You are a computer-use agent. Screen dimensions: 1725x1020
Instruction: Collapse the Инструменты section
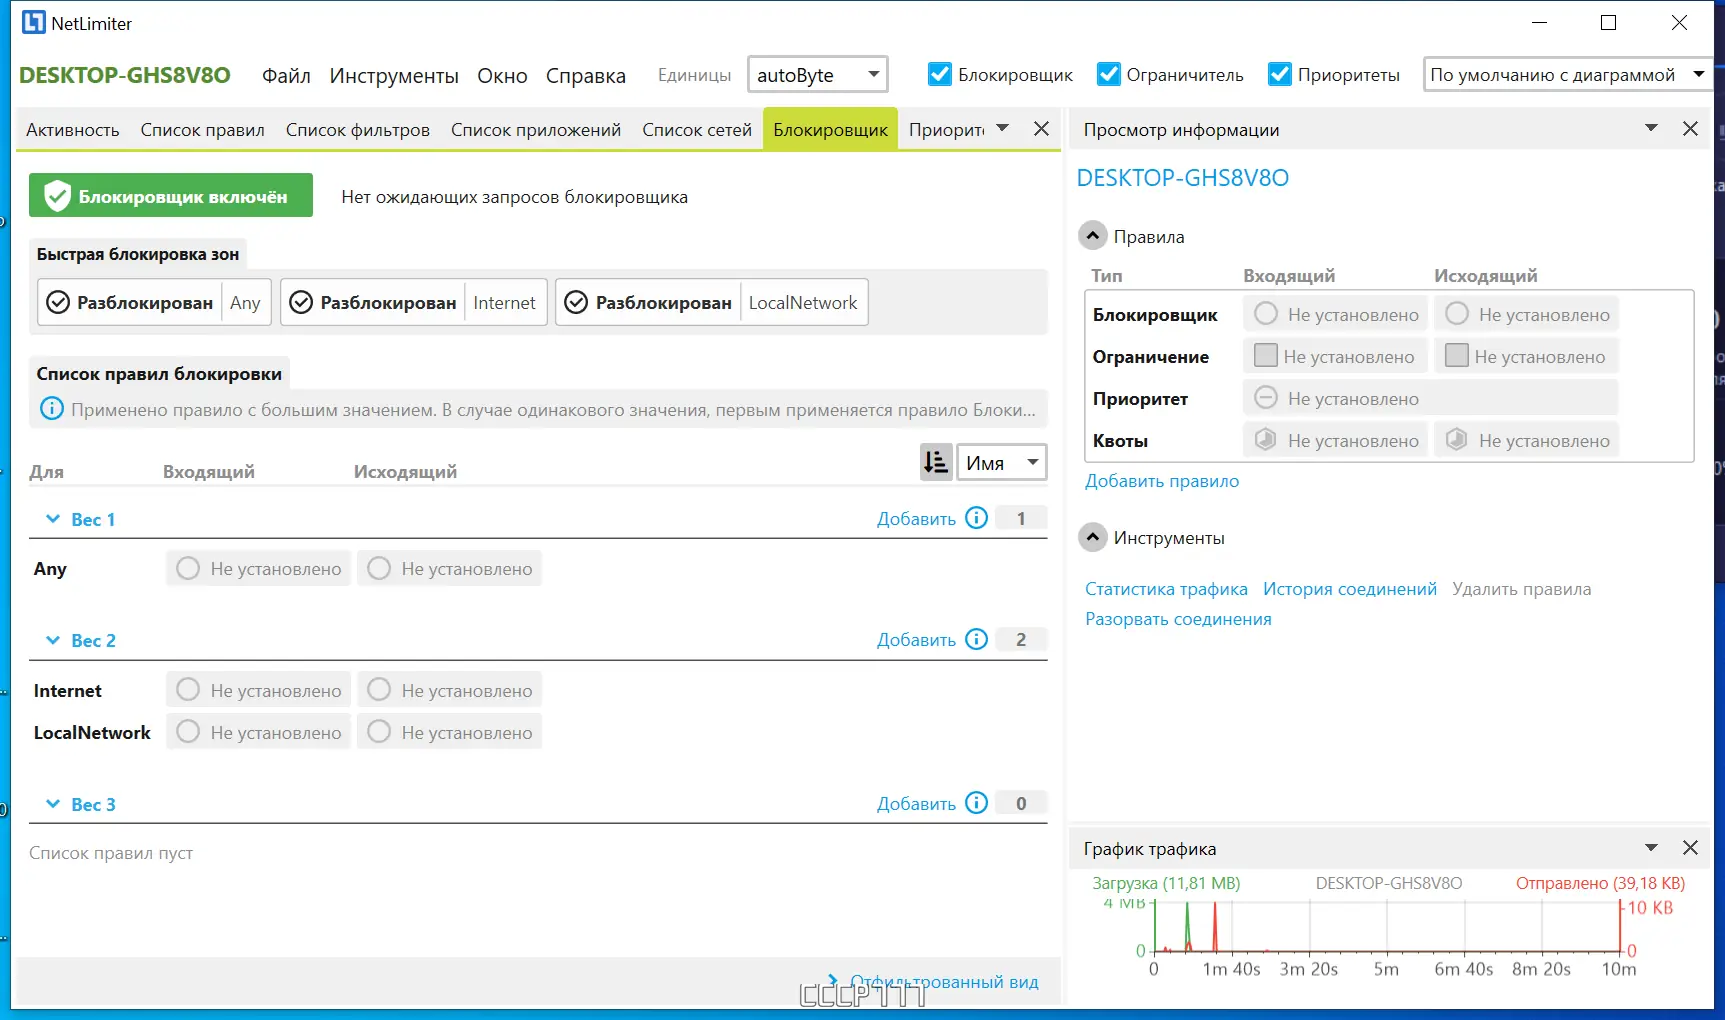[1093, 537]
